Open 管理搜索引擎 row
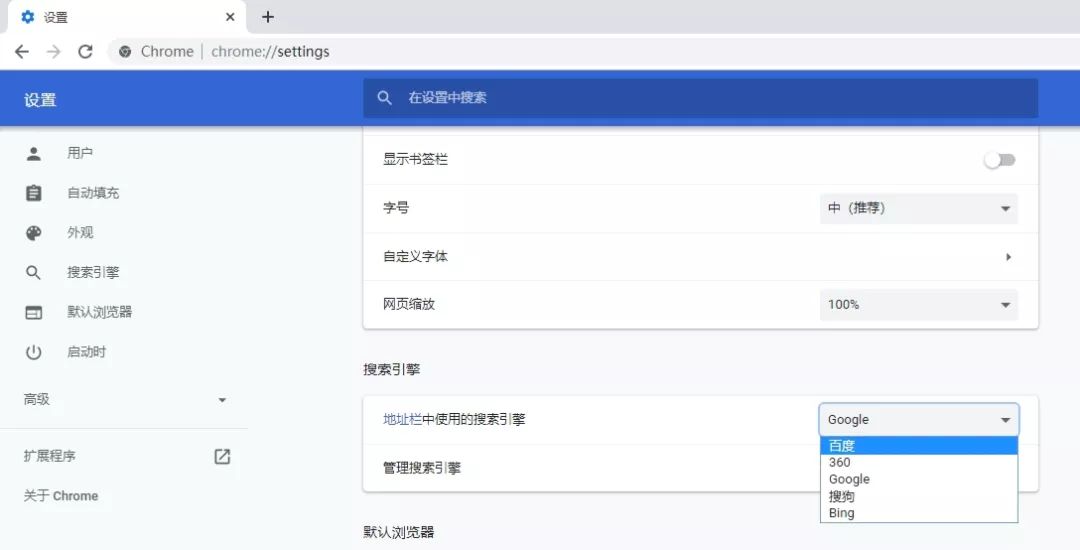 700,468
